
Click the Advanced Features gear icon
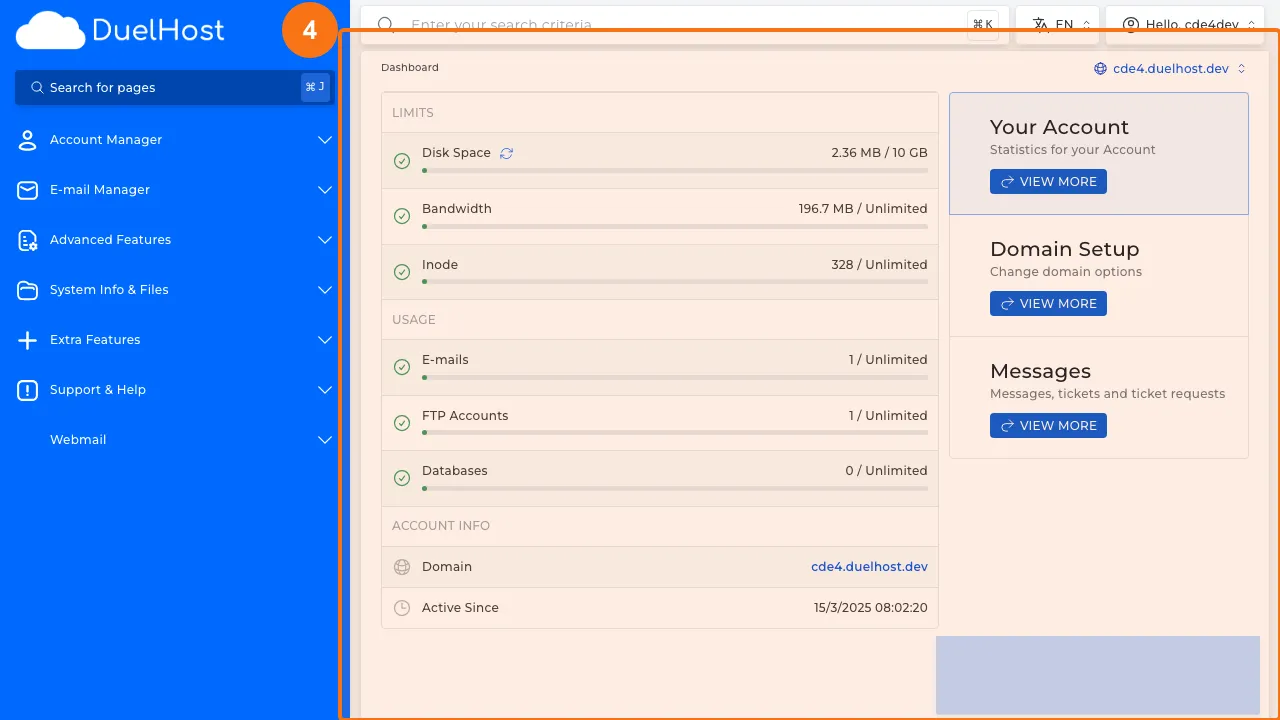(27, 240)
